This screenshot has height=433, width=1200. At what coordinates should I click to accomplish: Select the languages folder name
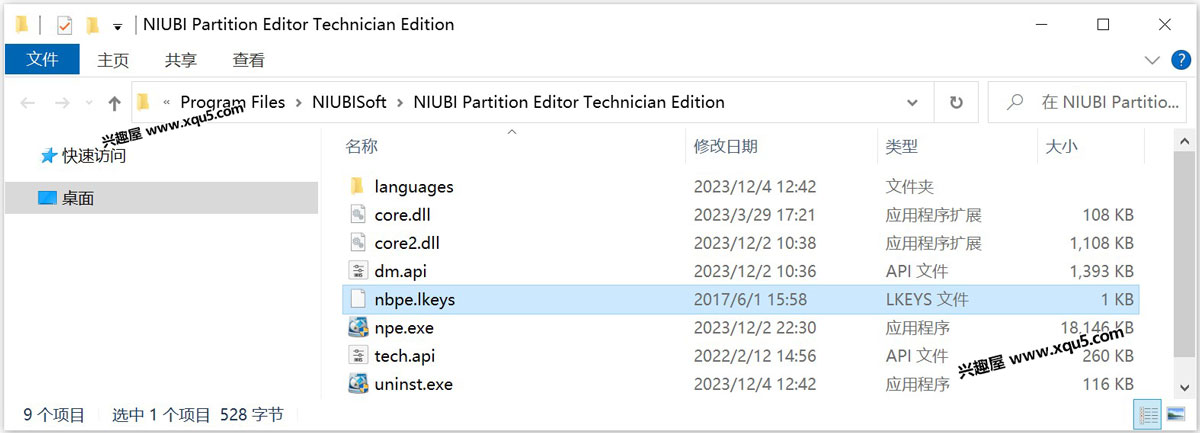coord(414,186)
